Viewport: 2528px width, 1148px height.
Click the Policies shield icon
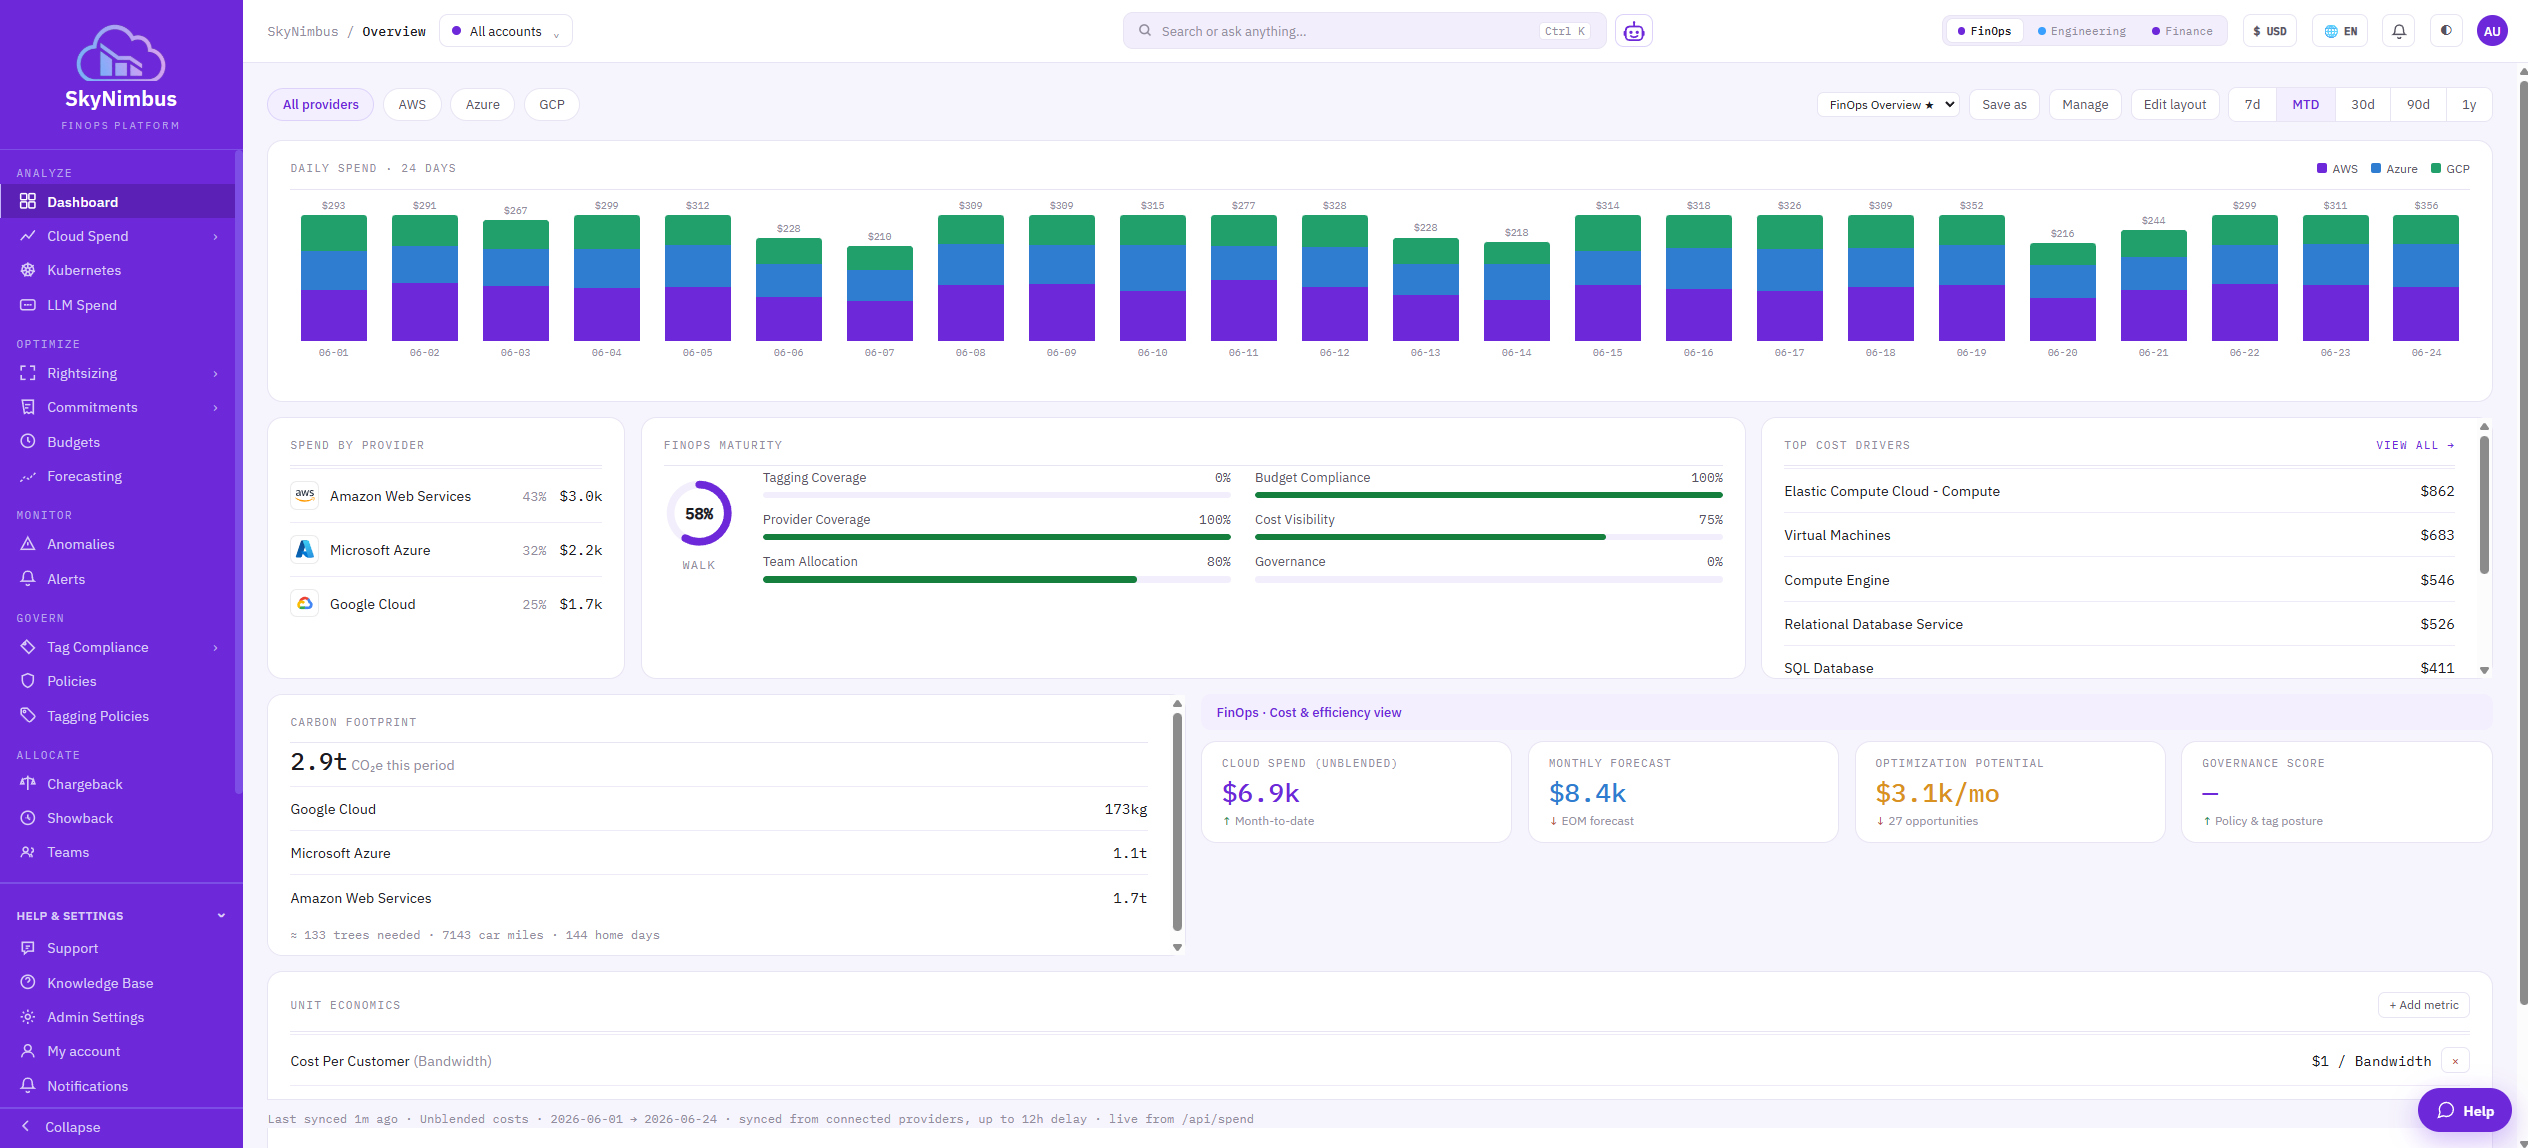pos(28,681)
